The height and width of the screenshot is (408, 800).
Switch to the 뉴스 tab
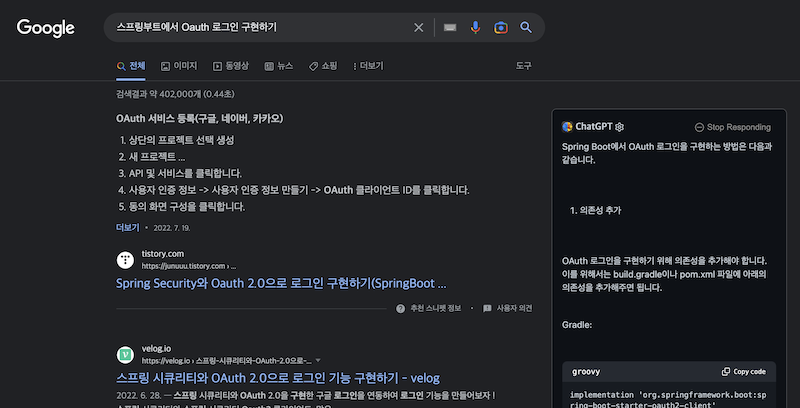click(x=279, y=66)
